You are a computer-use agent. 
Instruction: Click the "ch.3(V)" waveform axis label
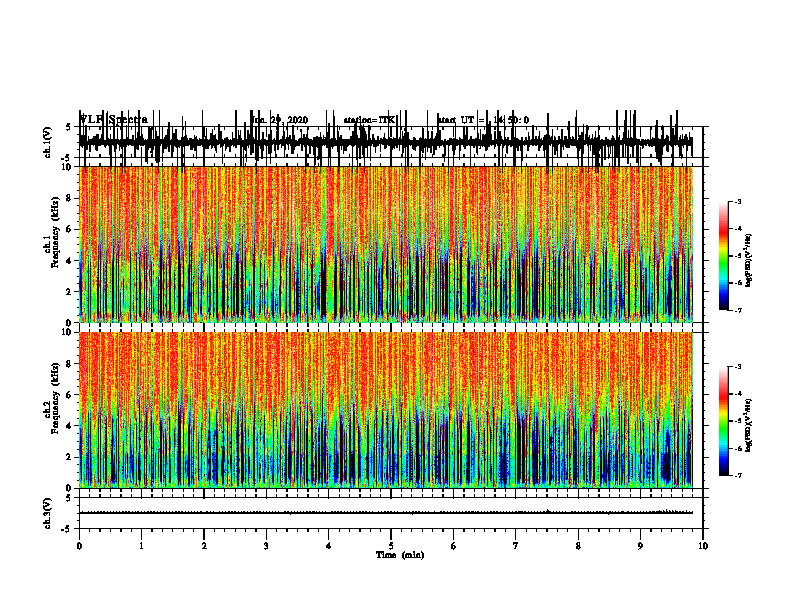48,513
